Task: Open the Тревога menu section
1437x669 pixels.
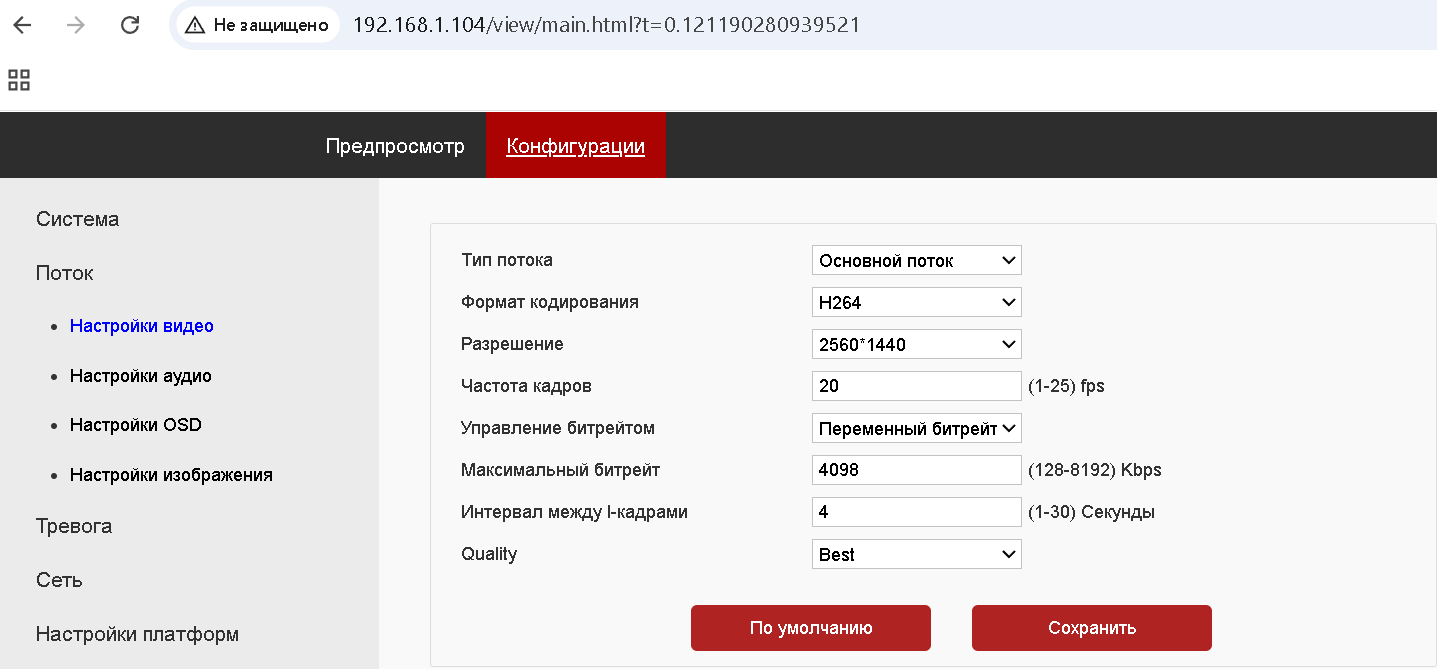Action: pyautogui.click(x=74, y=526)
